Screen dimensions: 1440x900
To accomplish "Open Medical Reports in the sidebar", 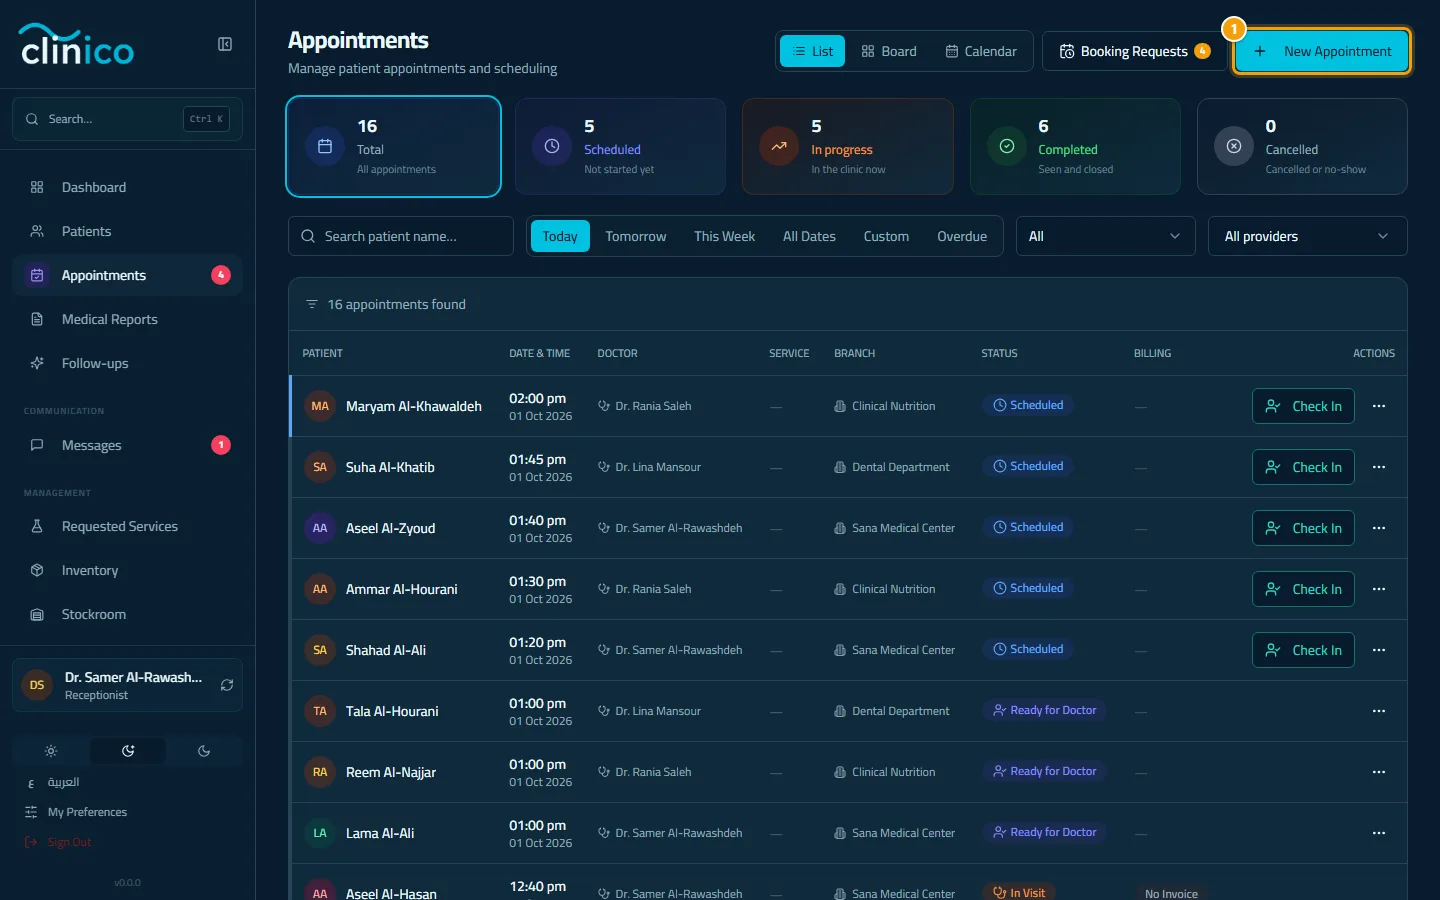I will pyautogui.click(x=127, y=319).
